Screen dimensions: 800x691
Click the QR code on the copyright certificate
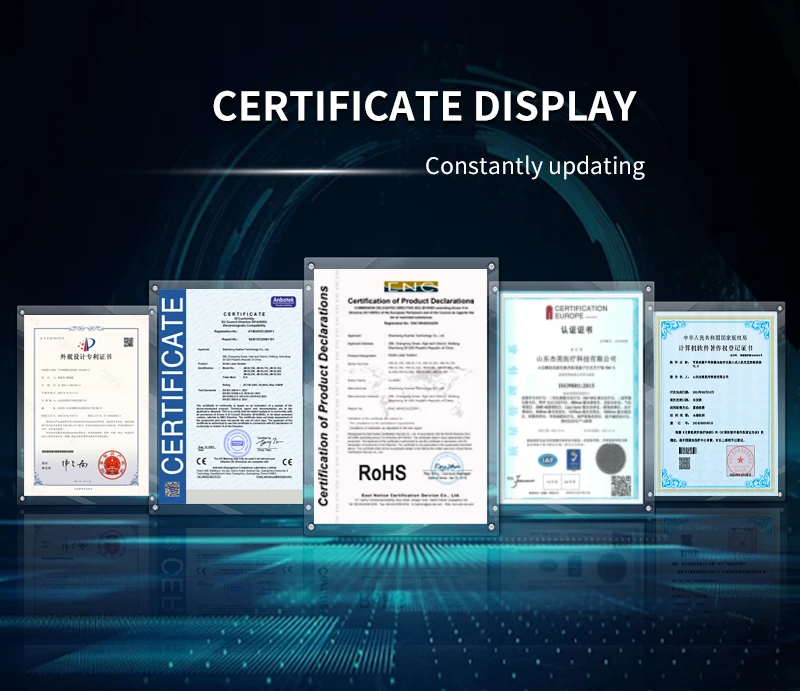tap(684, 463)
